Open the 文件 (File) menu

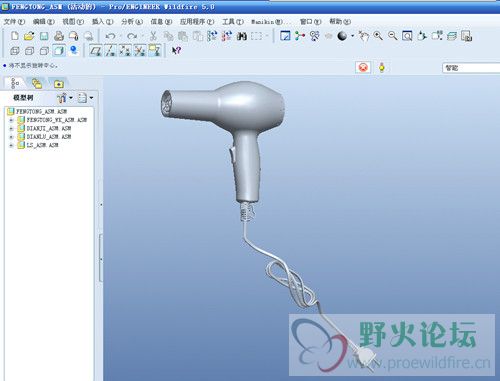click(x=14, y=22)
